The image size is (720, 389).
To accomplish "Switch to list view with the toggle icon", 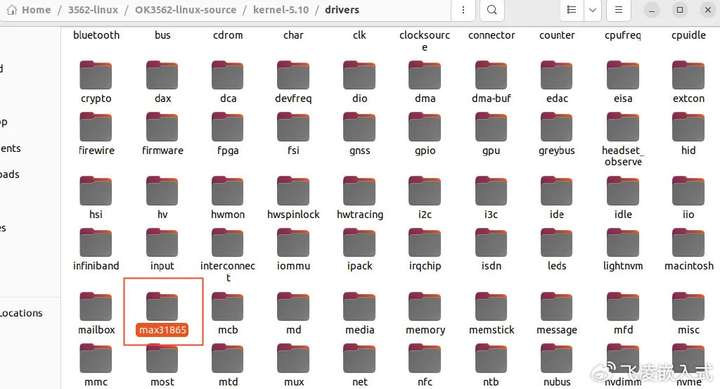I will (x=572, y=10).
